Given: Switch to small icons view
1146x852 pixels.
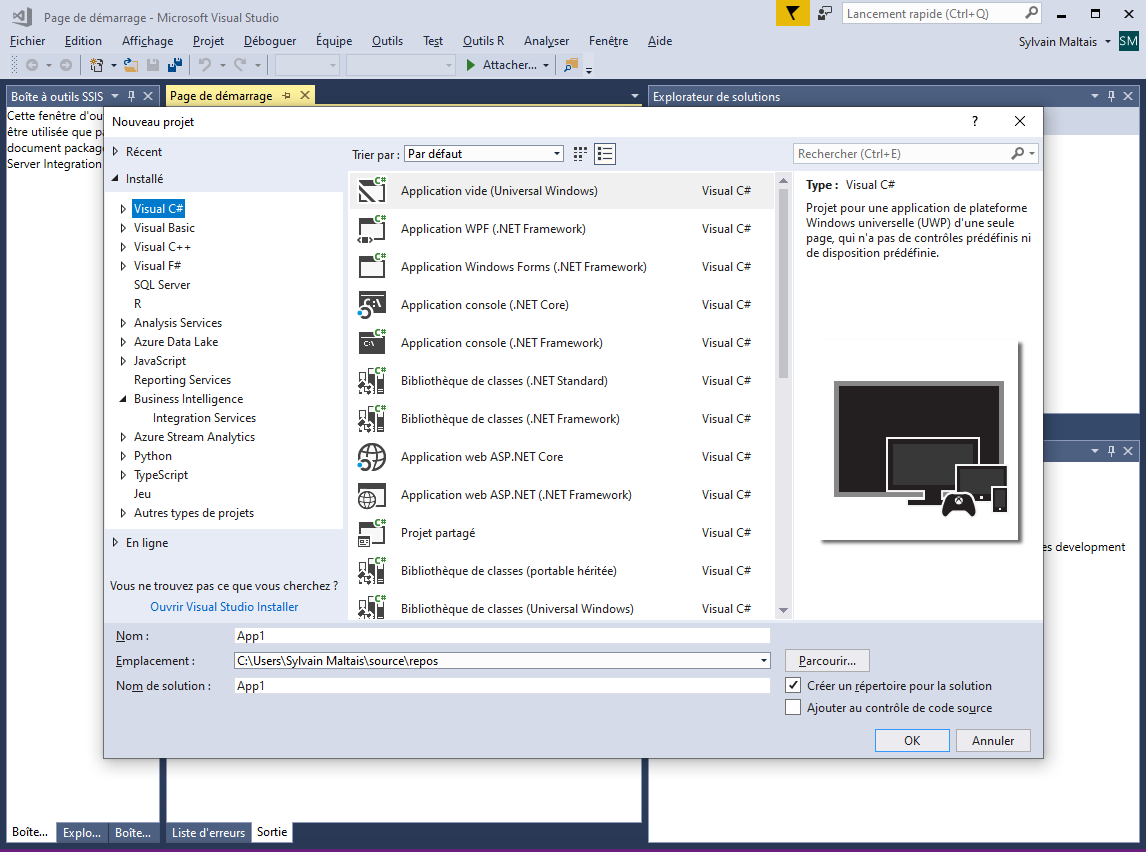Looking at the screenshot, I should point(580,154).
